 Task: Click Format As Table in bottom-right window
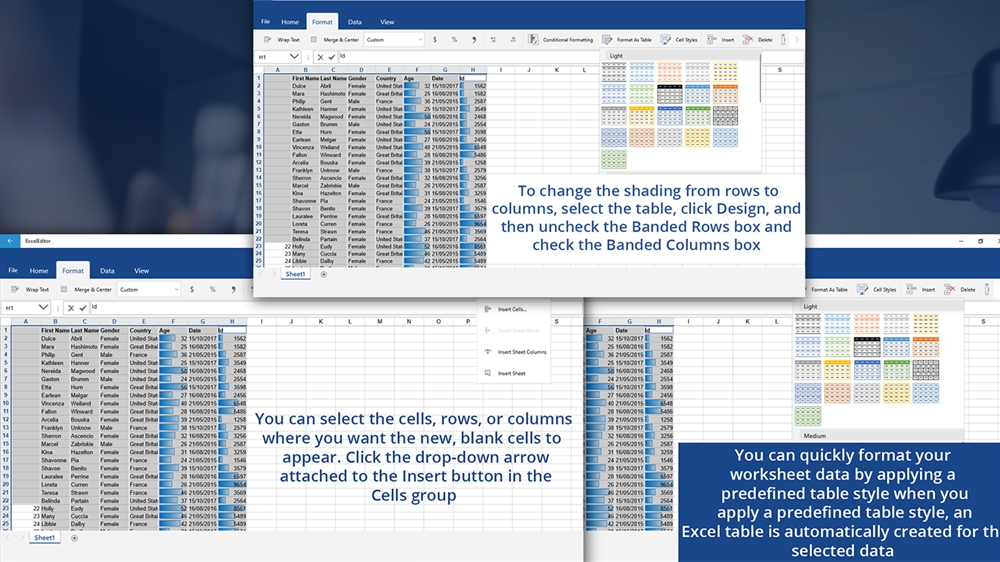(x=827, y=290)
